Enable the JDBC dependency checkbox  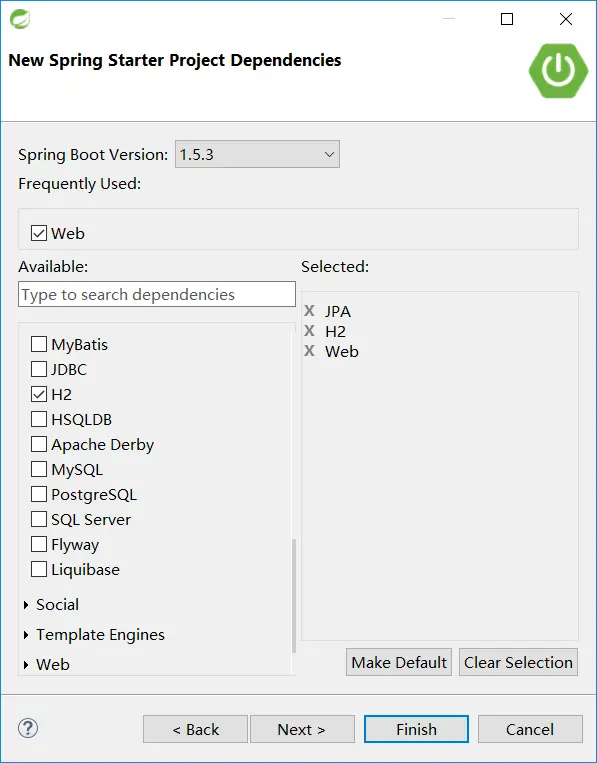point(39,369)
